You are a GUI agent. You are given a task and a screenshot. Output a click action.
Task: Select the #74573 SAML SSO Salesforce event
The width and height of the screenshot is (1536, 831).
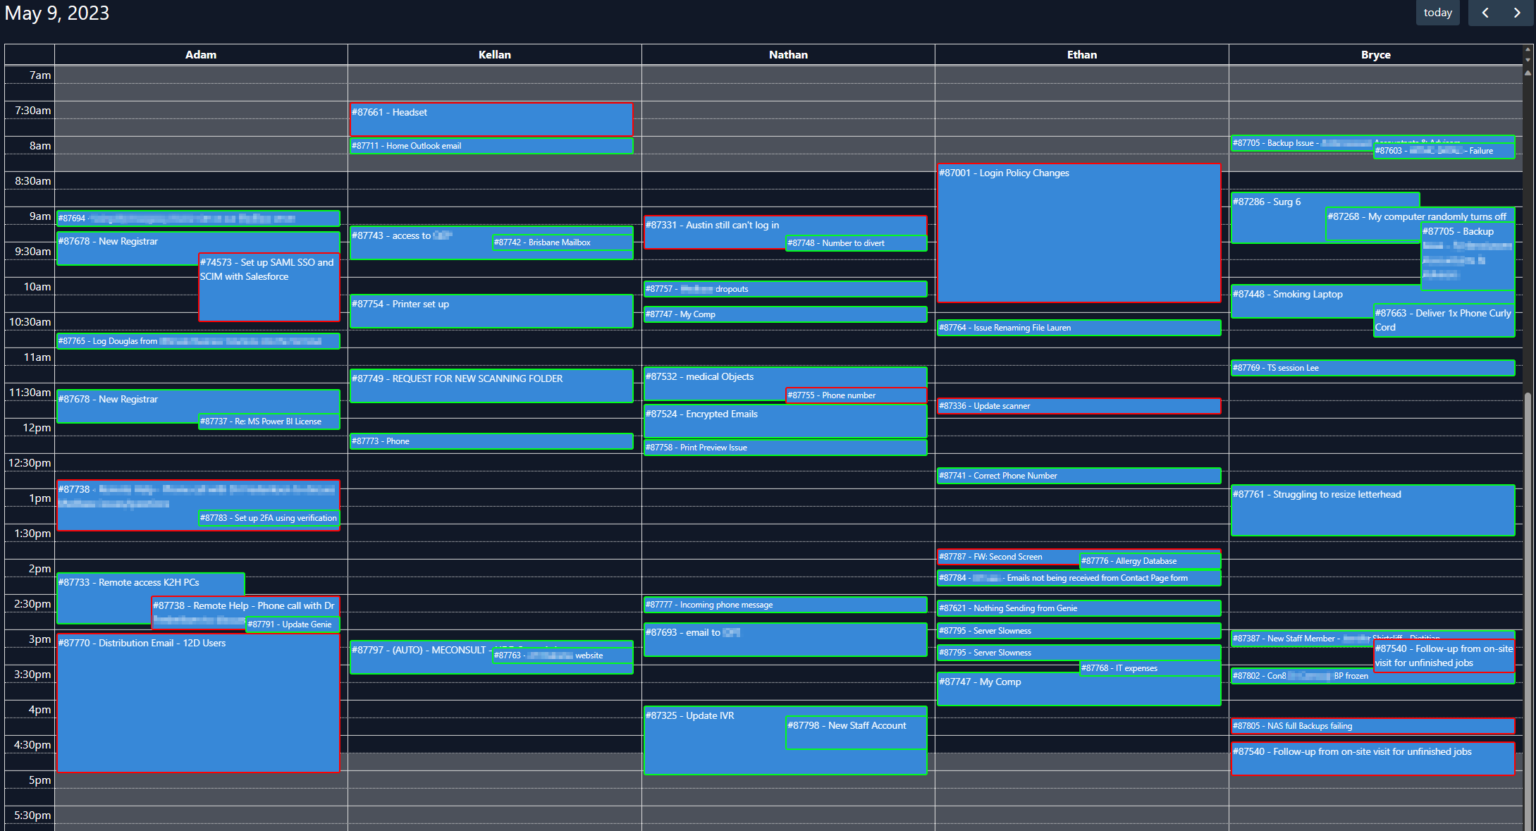point(269,285)
